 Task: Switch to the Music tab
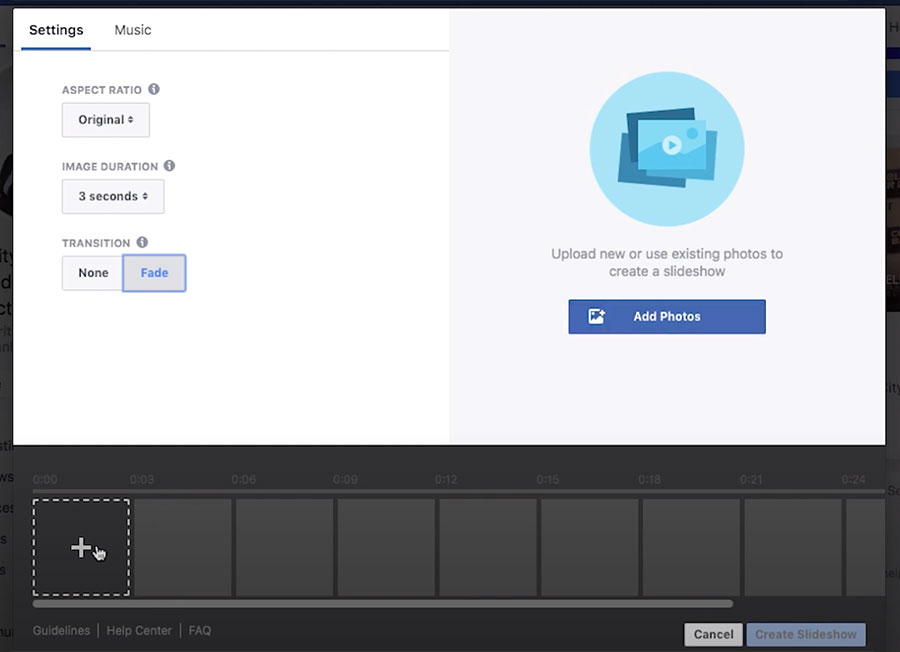tap(132, 29)
